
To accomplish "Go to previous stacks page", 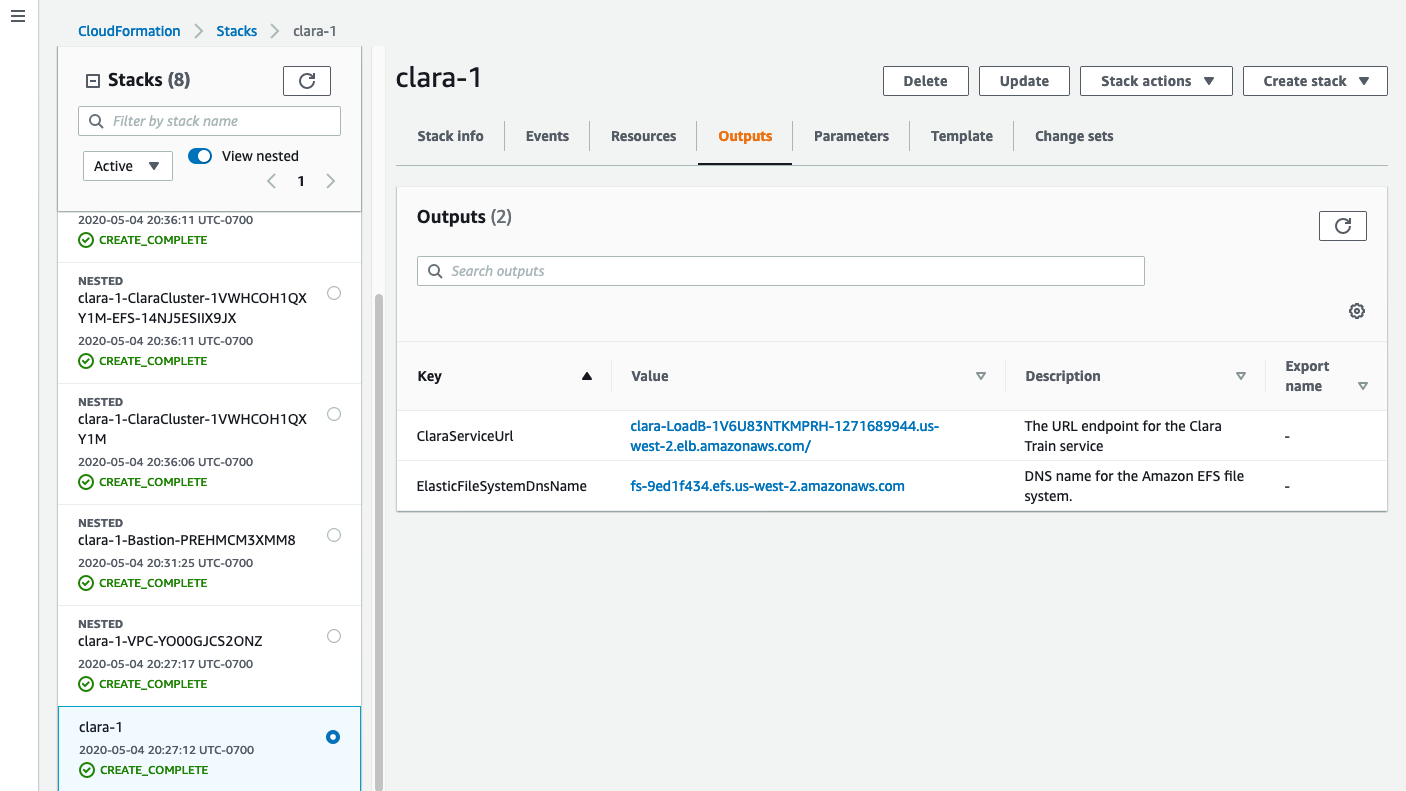I will pyautogui.click(x=271, y=181).
